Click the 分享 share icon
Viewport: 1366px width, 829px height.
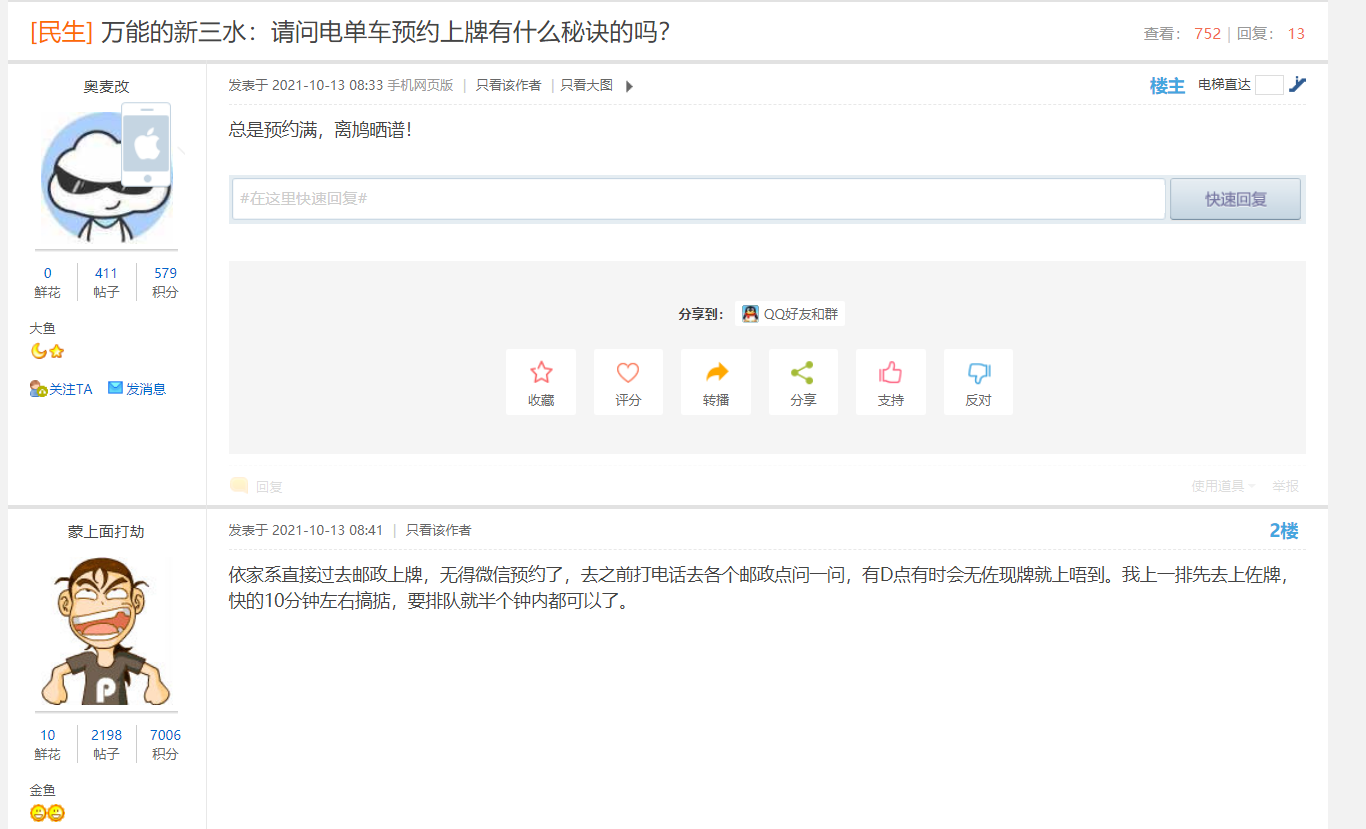pyautogui.click(x=803, y=373)
